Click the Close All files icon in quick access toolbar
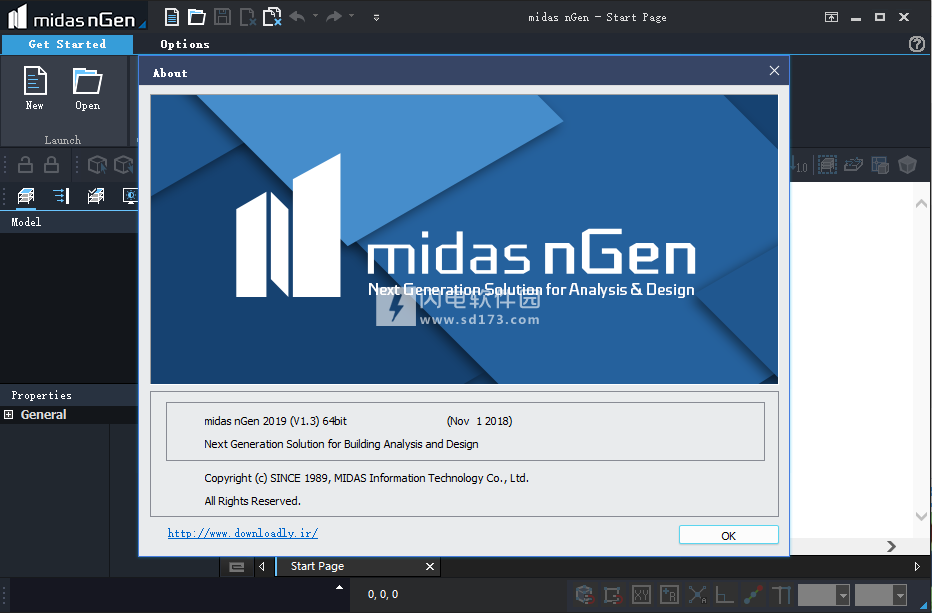This screenshot has height=613, width=932. tap(272, 17)
